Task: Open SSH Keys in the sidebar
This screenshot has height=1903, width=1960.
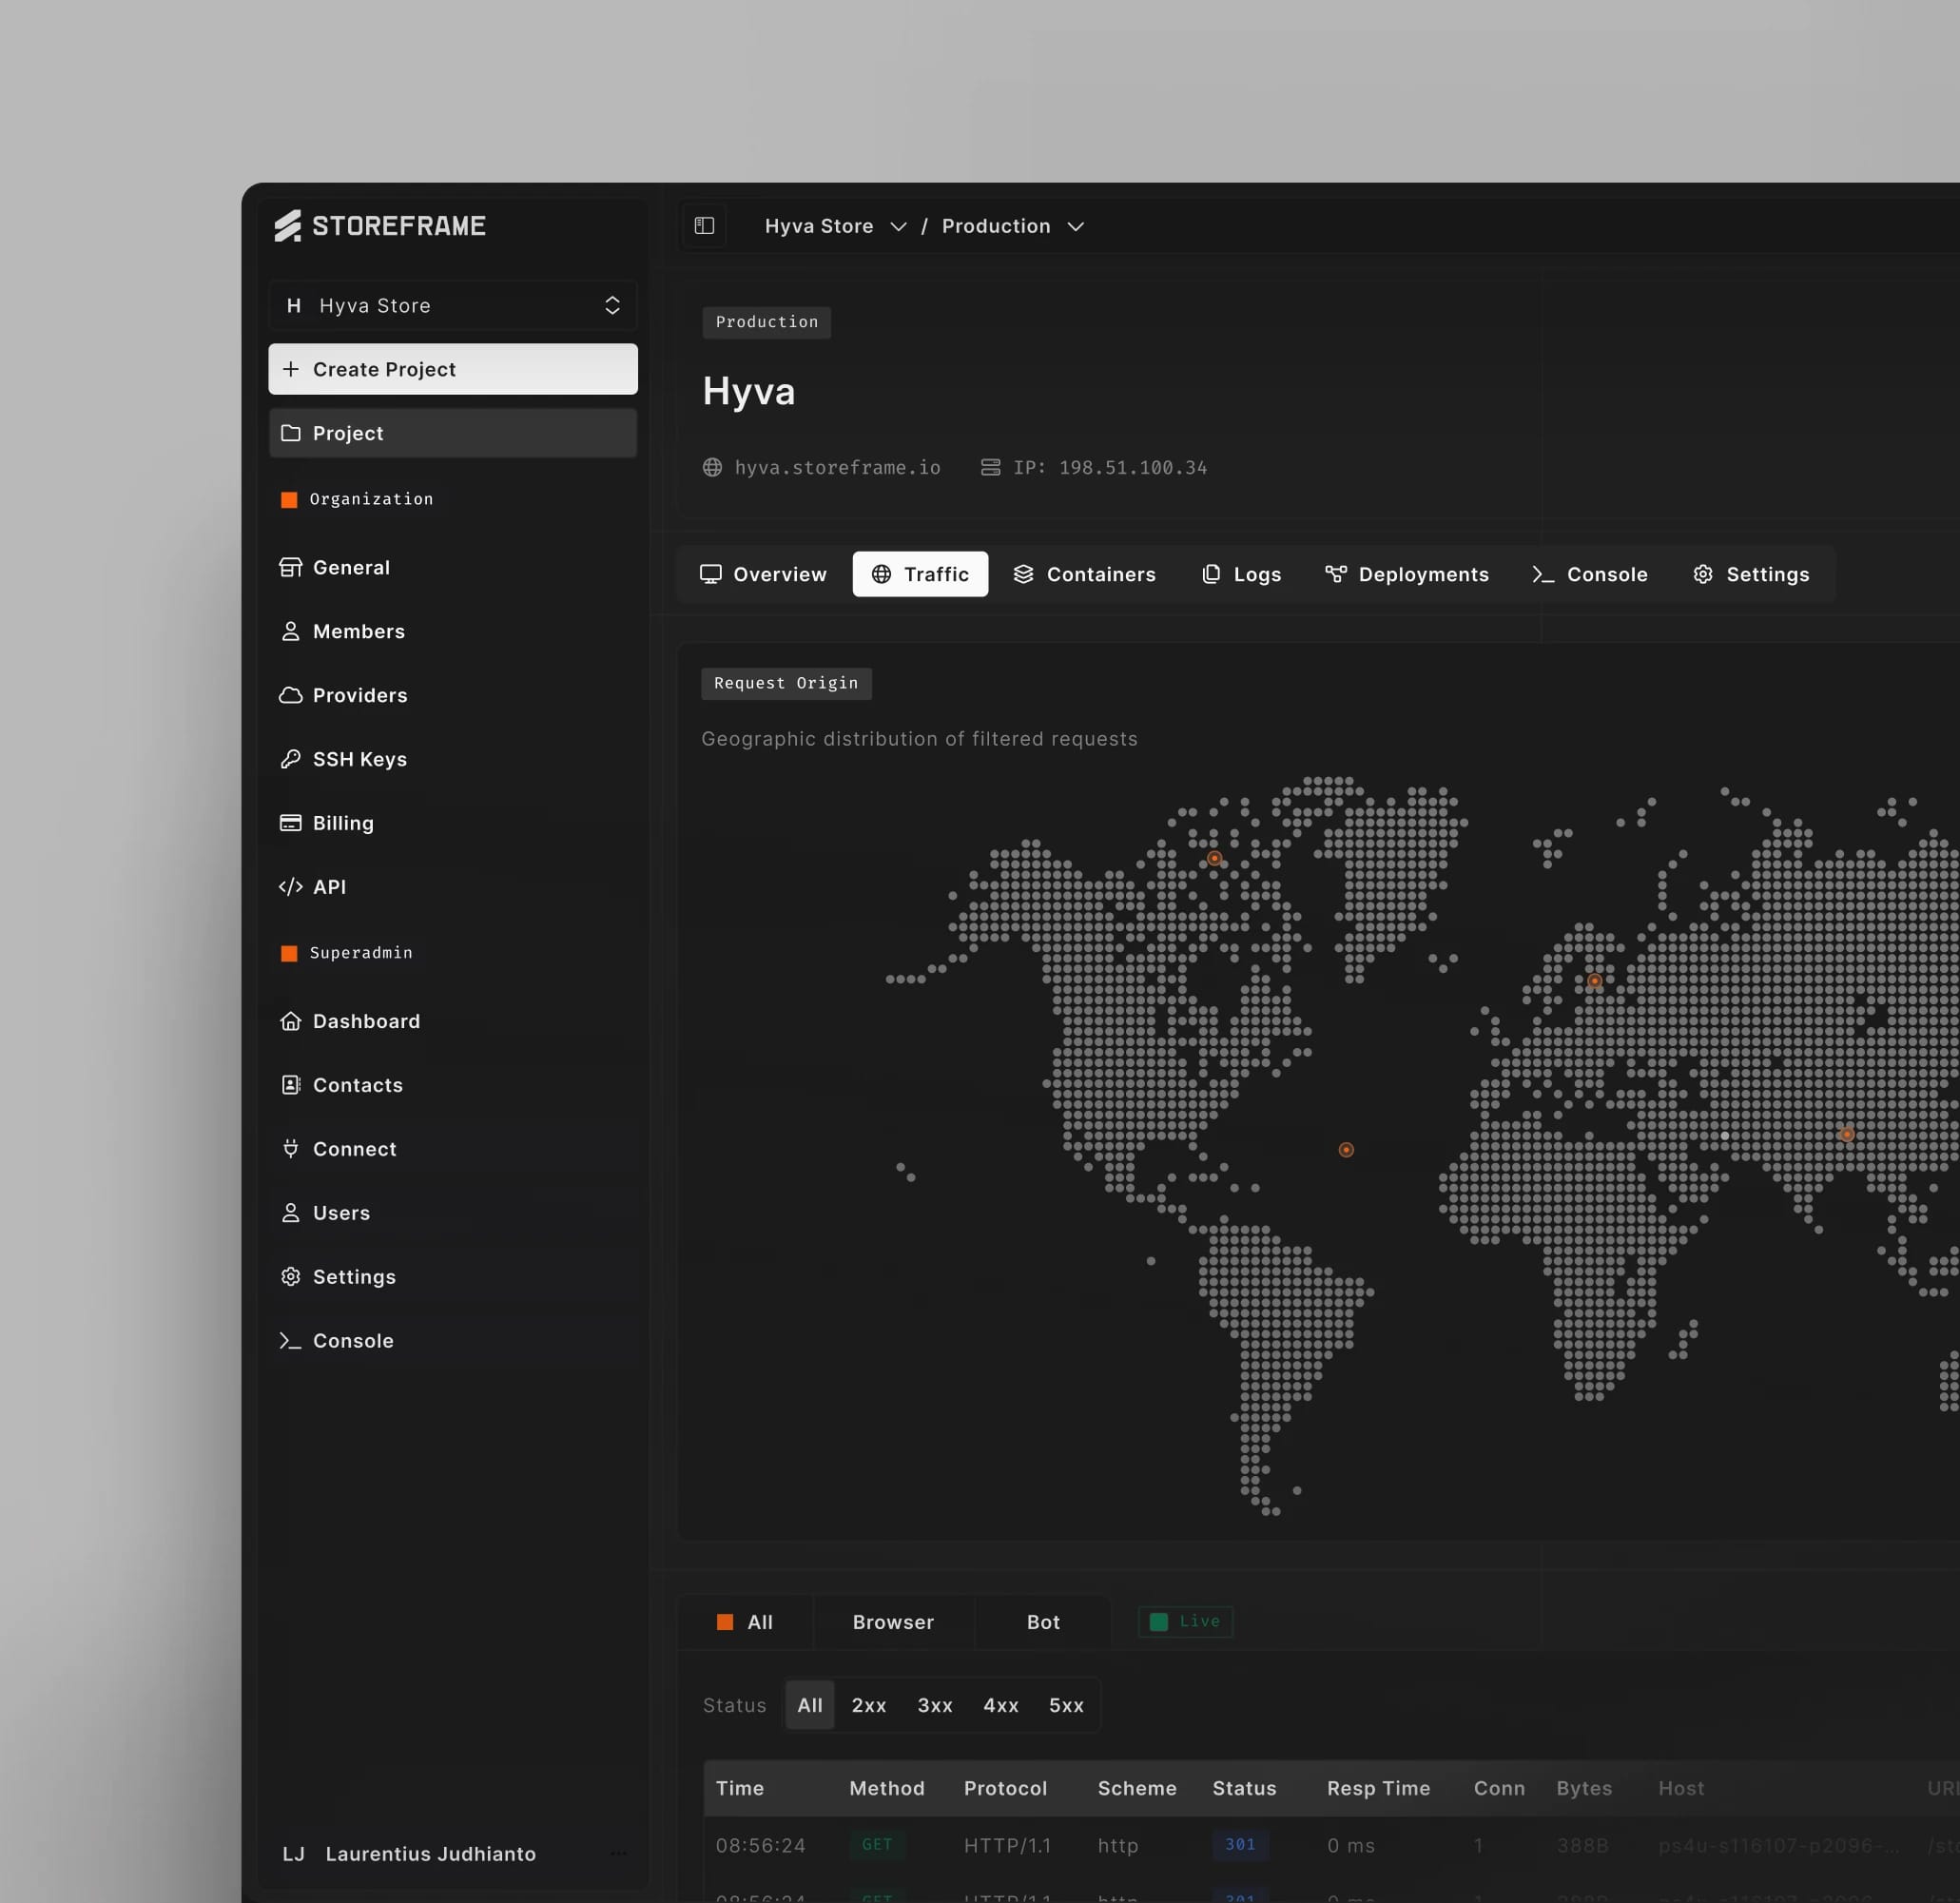Action: (x=452, y=759)
